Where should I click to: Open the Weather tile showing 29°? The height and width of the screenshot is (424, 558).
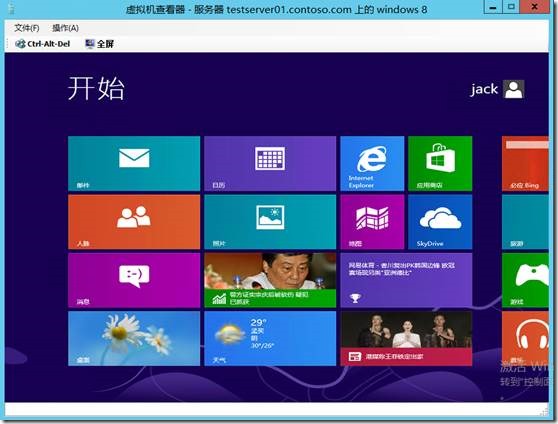click(270, 339)
